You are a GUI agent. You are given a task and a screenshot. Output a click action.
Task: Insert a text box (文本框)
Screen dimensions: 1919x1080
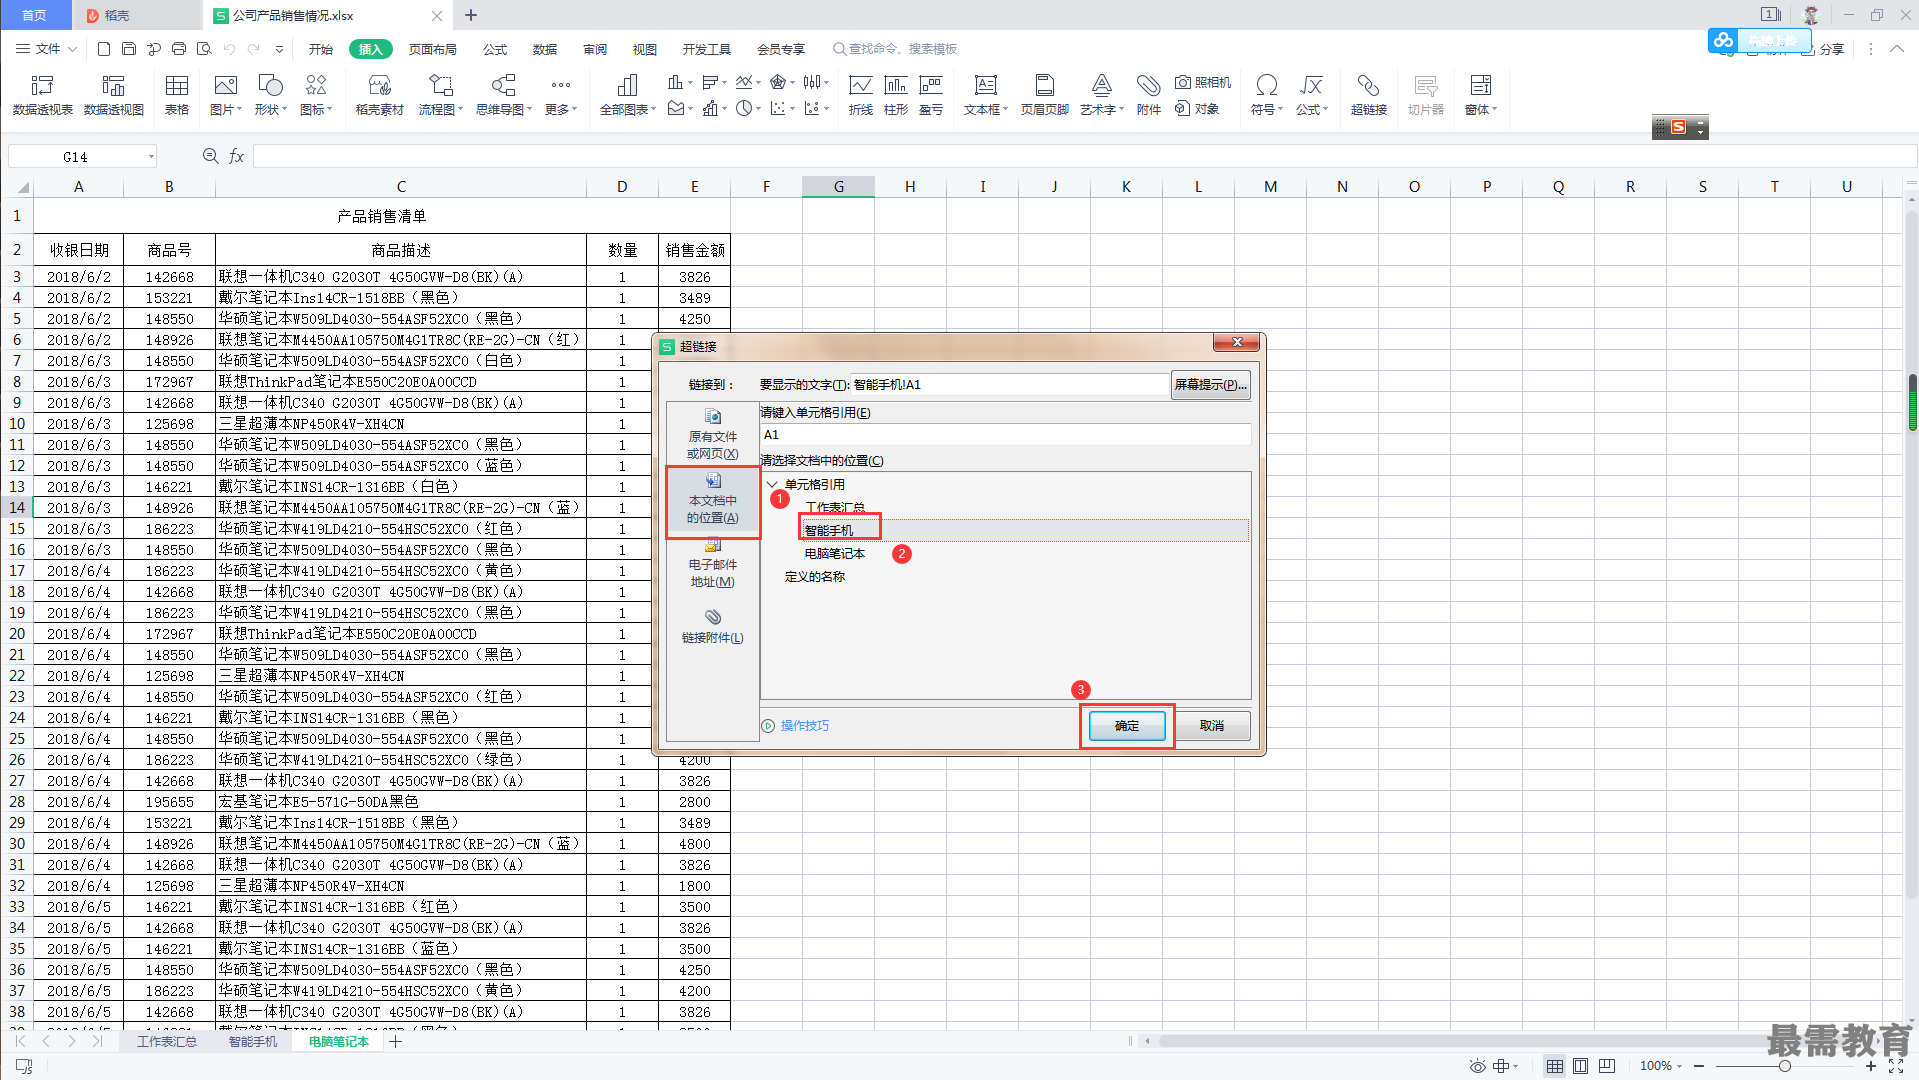pyautogui.click(x=985, y=95)
